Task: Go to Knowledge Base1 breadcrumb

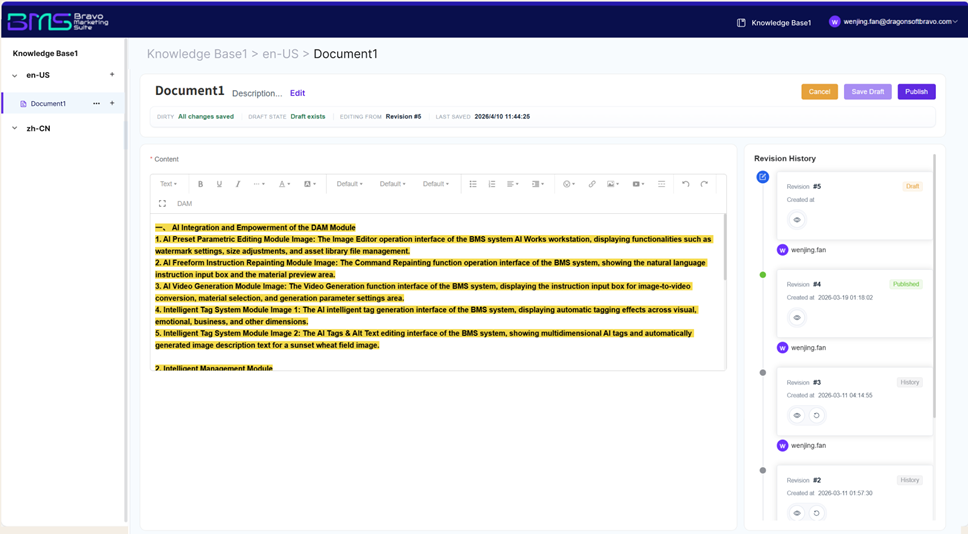Action: click(x=197, y=54)
